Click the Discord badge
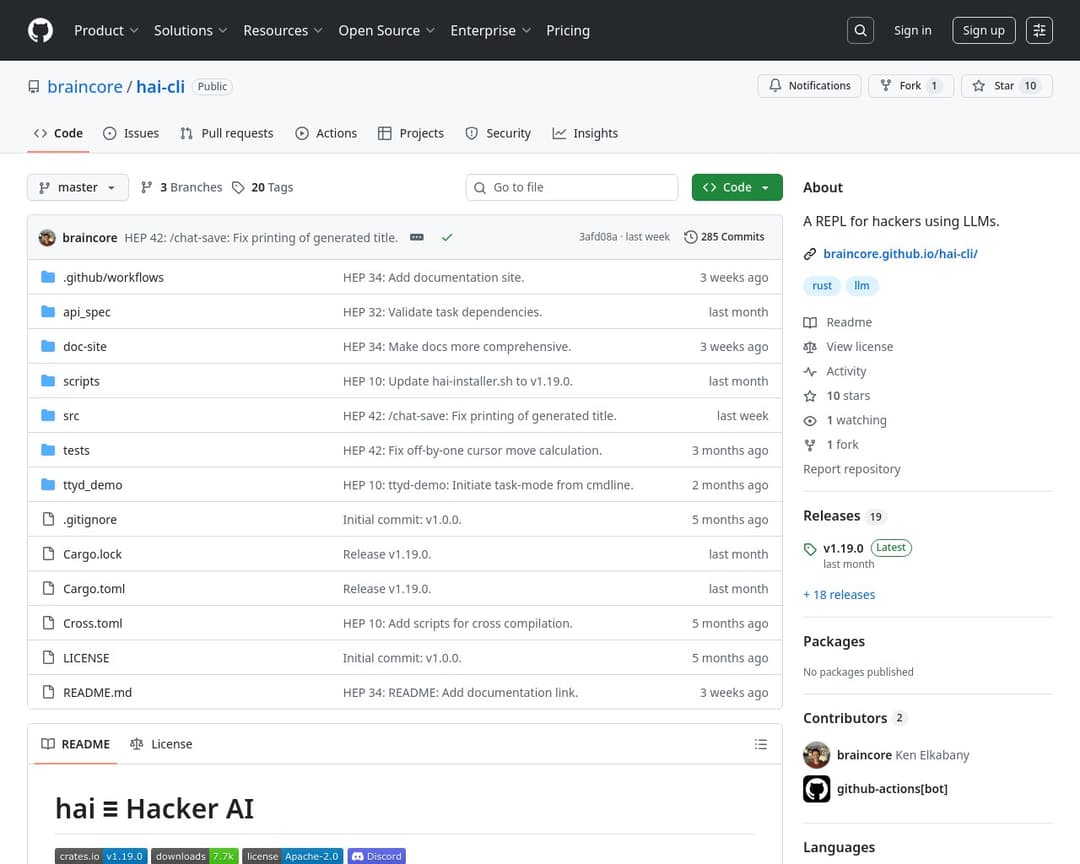Screen dimensions: 1080x864 point(376,856)
